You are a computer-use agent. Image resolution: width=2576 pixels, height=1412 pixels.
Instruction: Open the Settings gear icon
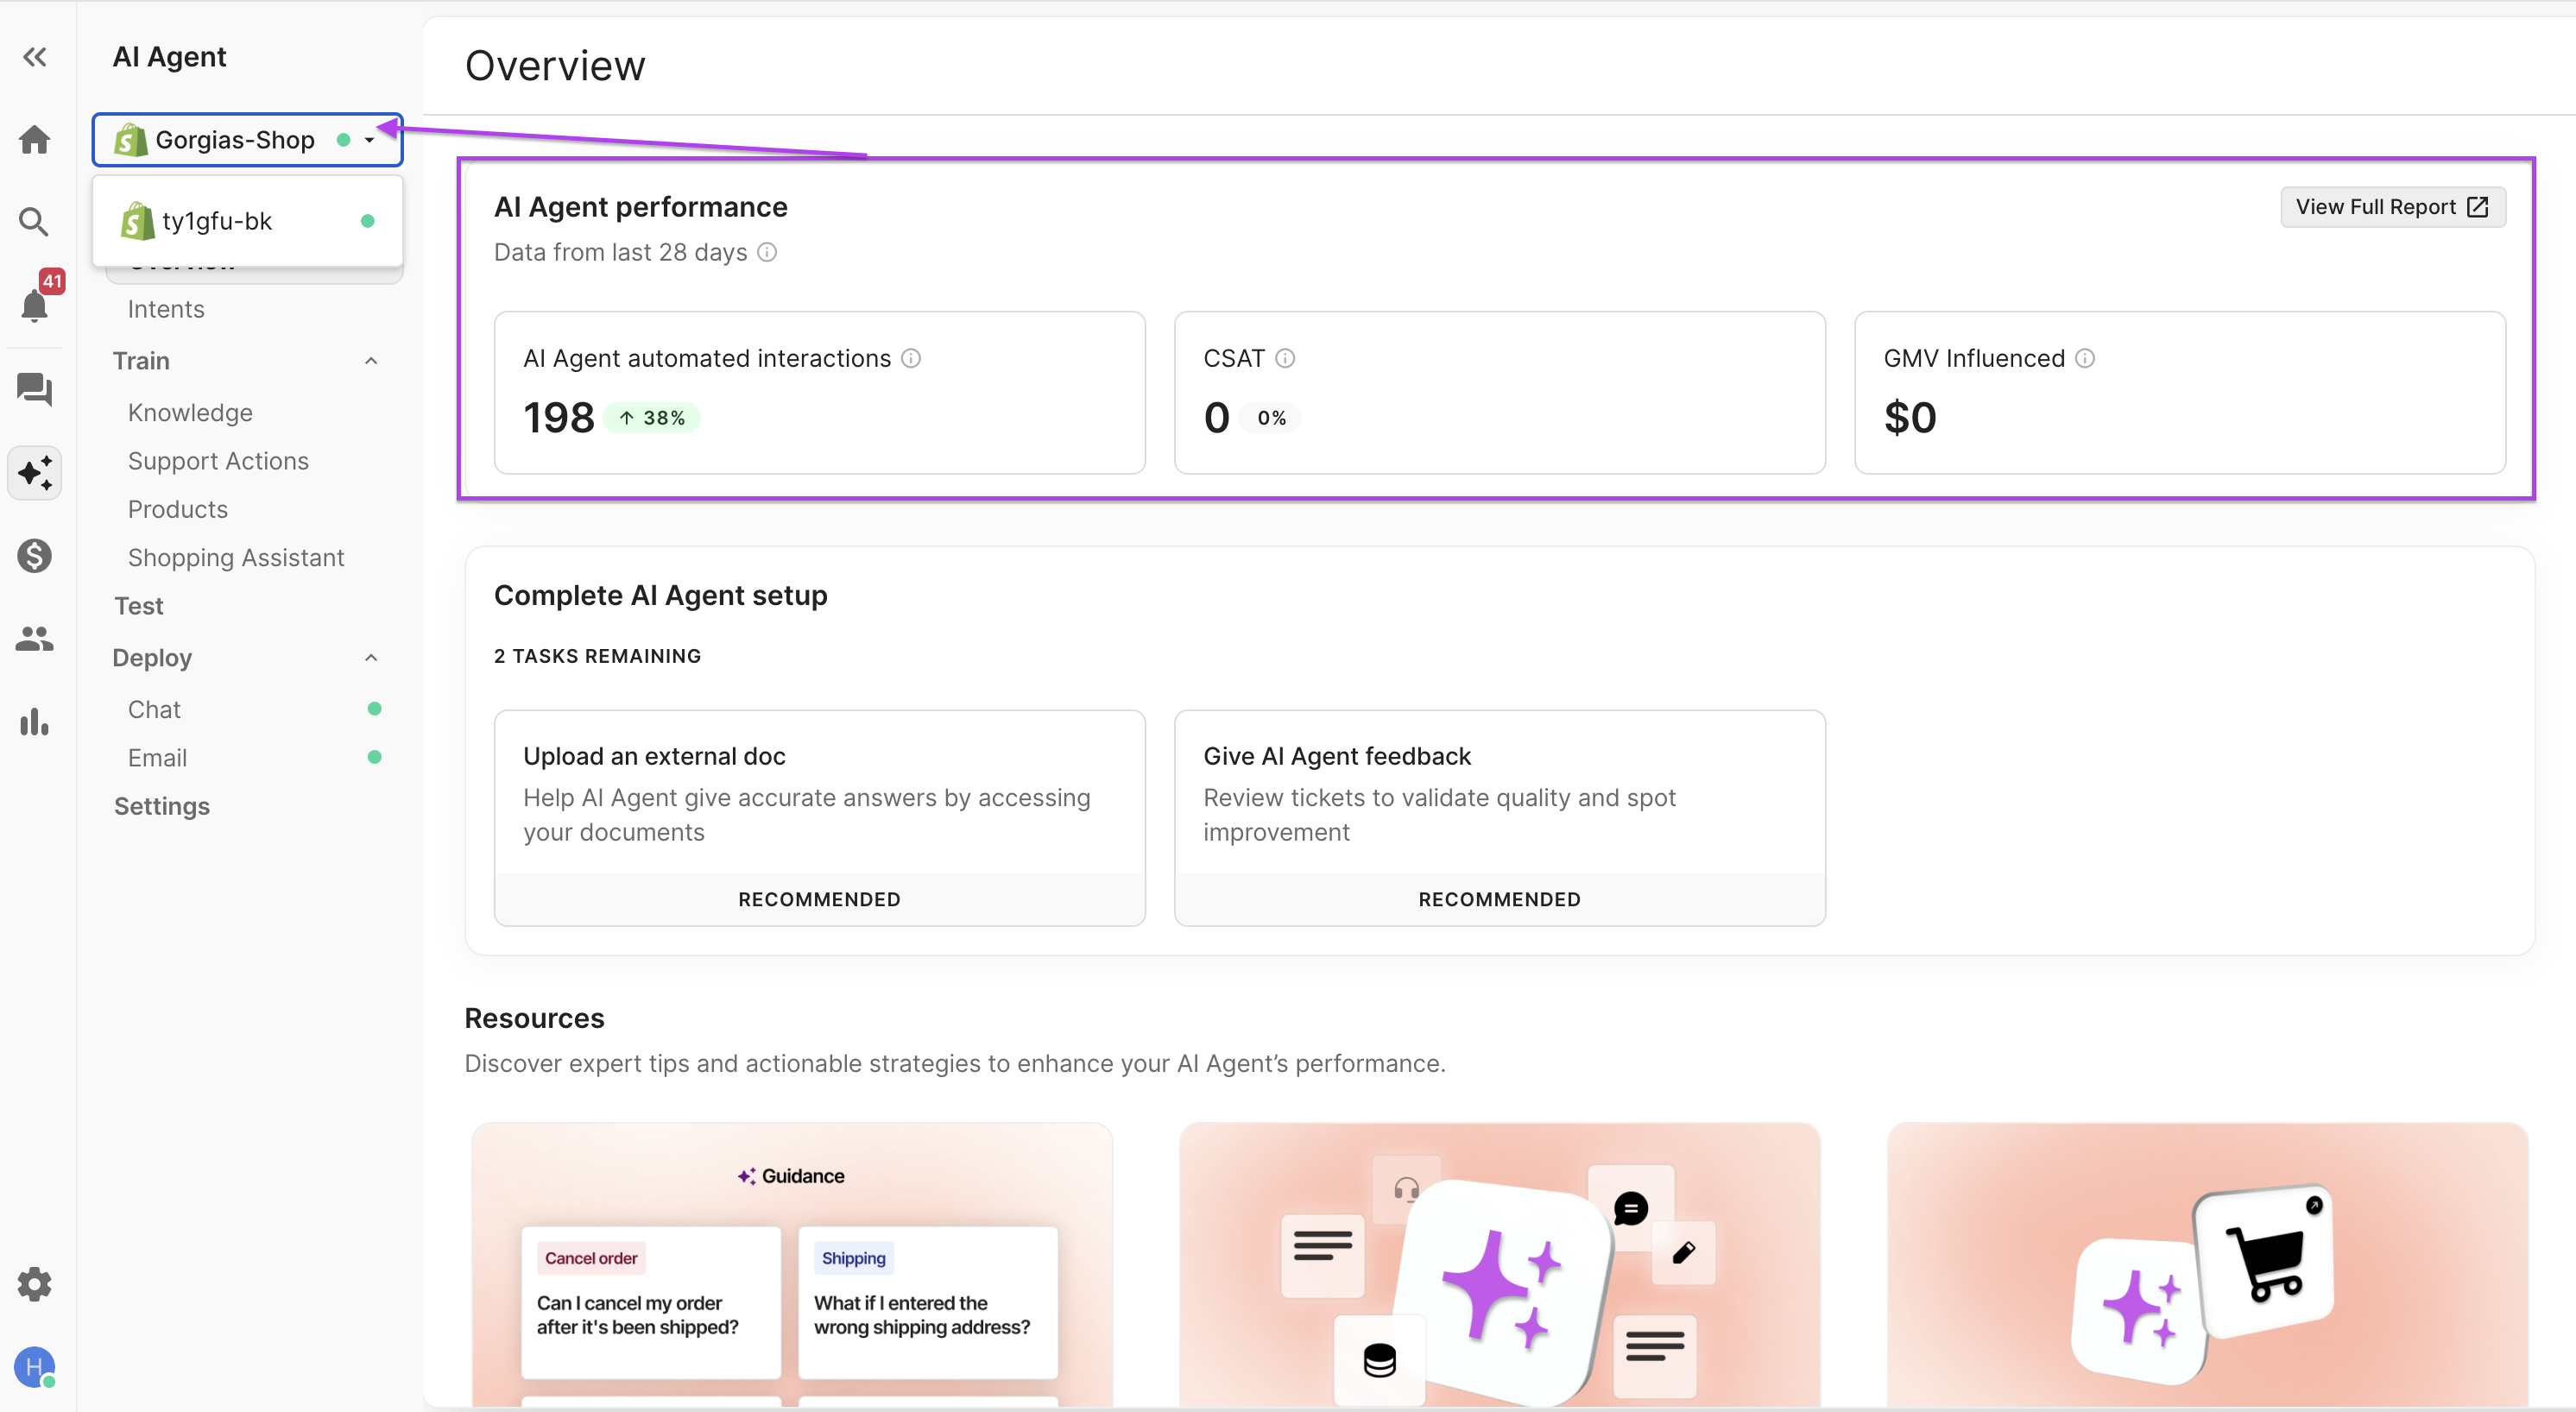click(x=35, y=1284)
